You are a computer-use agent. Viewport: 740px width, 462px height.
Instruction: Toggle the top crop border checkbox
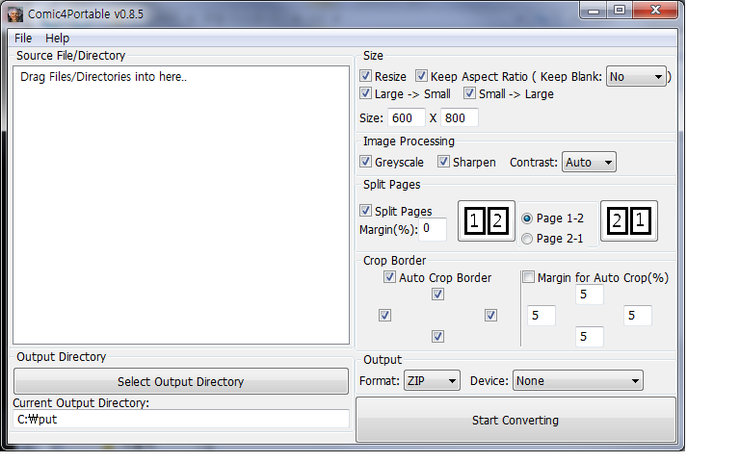tap(437, 294)
